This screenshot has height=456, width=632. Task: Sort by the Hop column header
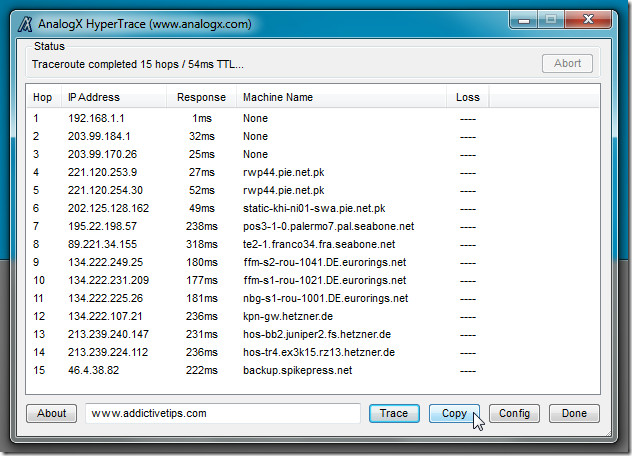point(43,97)
